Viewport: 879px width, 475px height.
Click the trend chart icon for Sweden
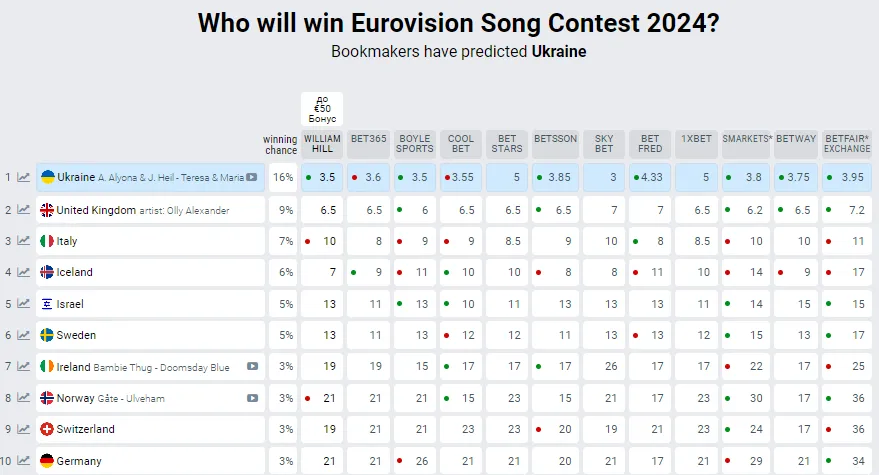(23, 335)
